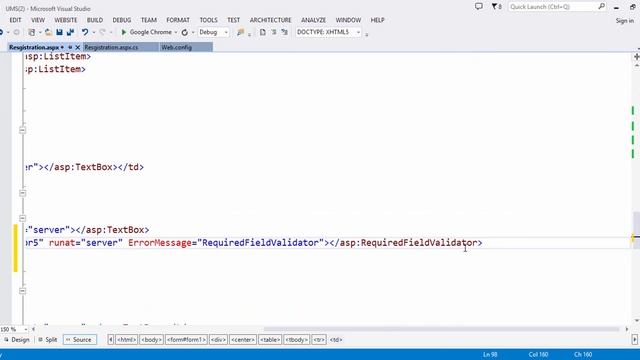Click the breadcrumb left scroll arrow
The image size is (640, 360).
tap(111, 340)
